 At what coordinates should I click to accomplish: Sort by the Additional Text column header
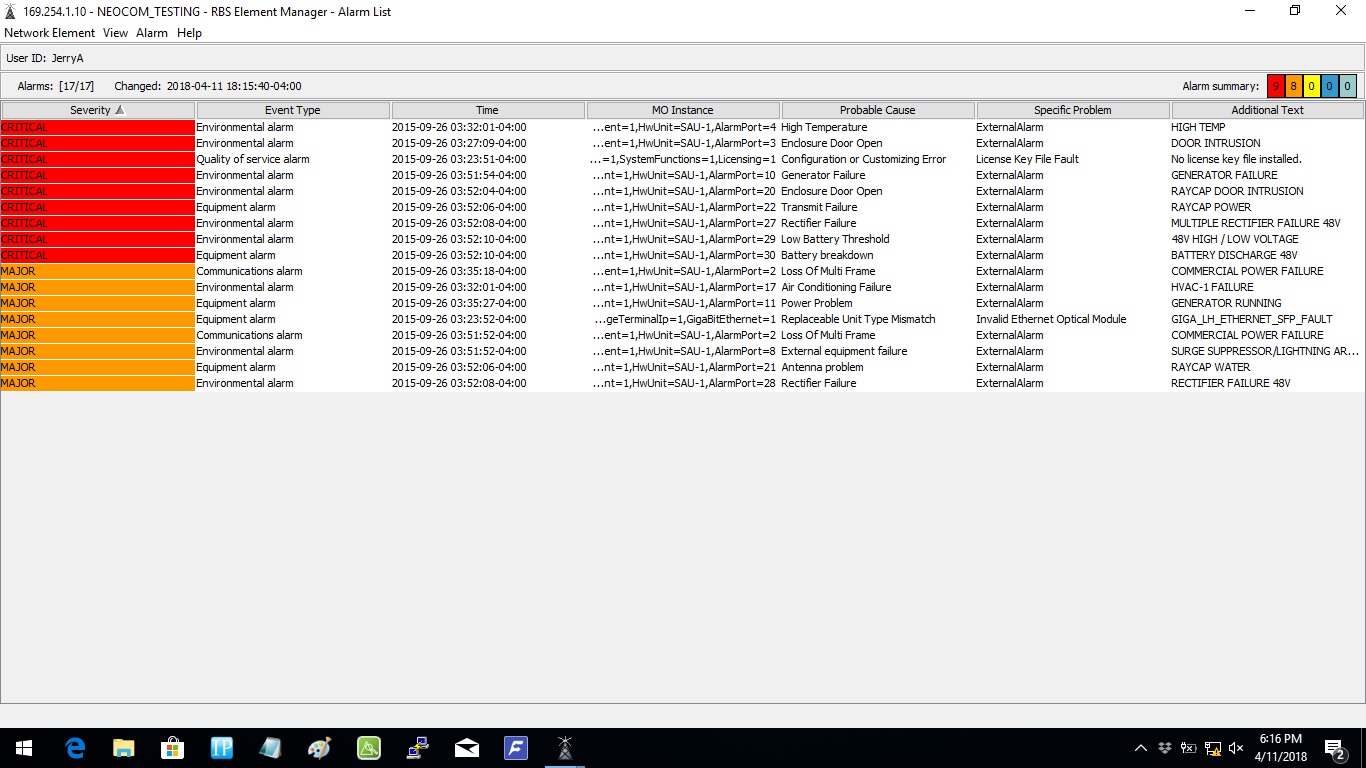tap(1268, 110)
